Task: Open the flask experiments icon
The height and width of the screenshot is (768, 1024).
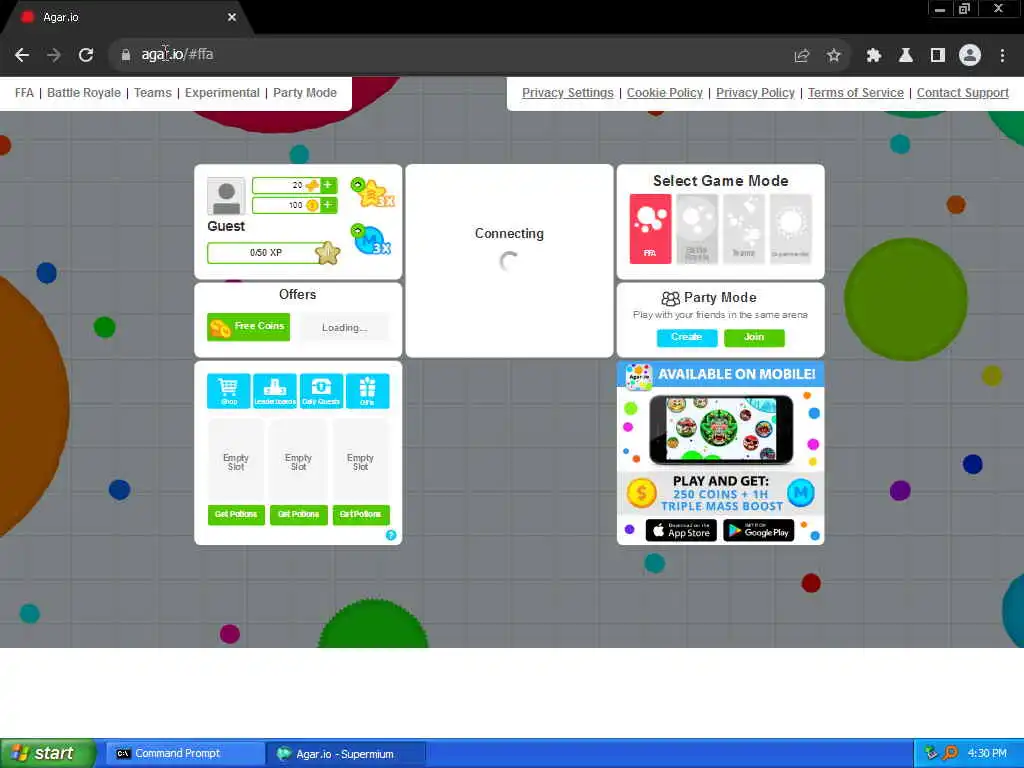Action: pos(905,56)
